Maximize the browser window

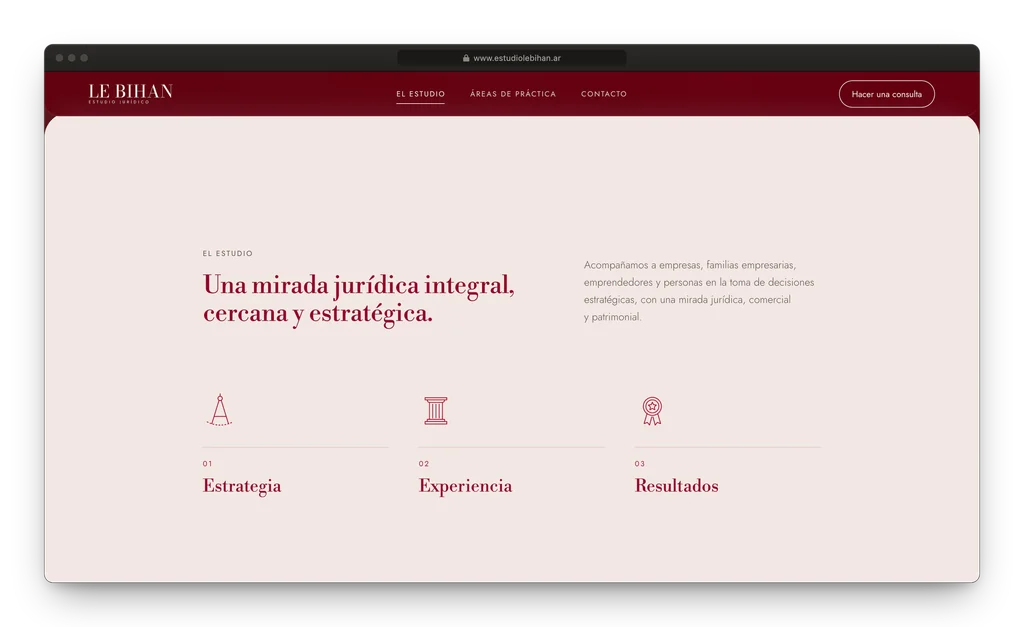pyautogui.click(x=84, y=58)
